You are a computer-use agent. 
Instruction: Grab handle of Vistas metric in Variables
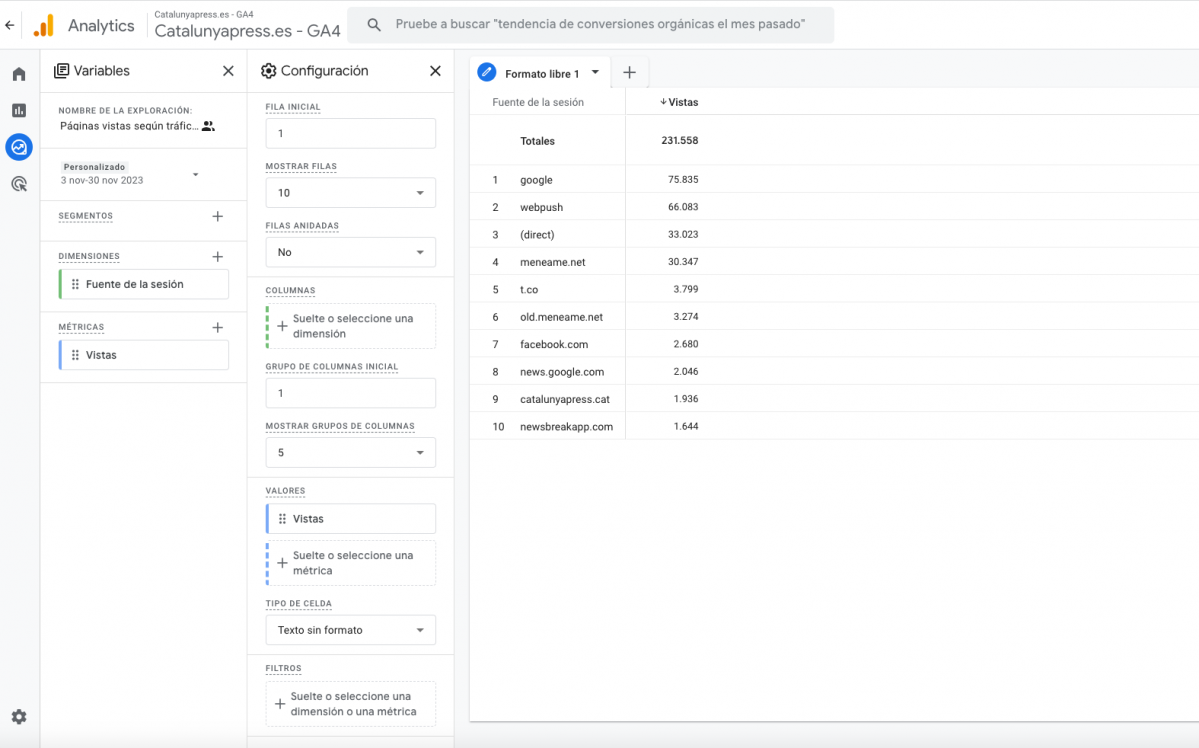(x=75, y=355)
